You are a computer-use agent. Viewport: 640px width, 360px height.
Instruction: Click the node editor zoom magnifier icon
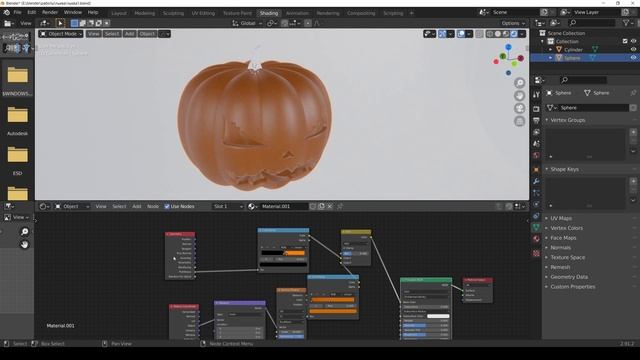(24, 232)
